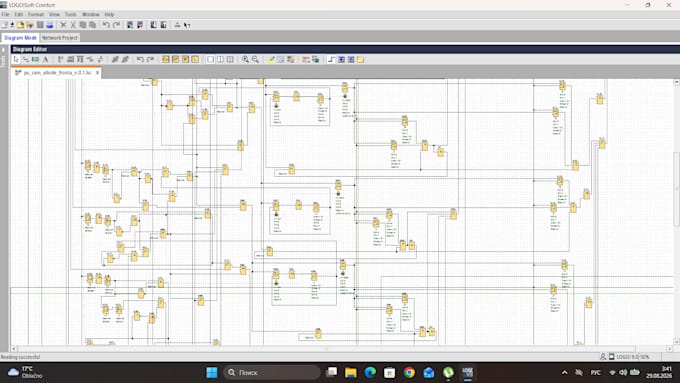Click the taskbar search box labelled Поиск
This screenshot has height=383, width=680.
(x=272, y=373)
